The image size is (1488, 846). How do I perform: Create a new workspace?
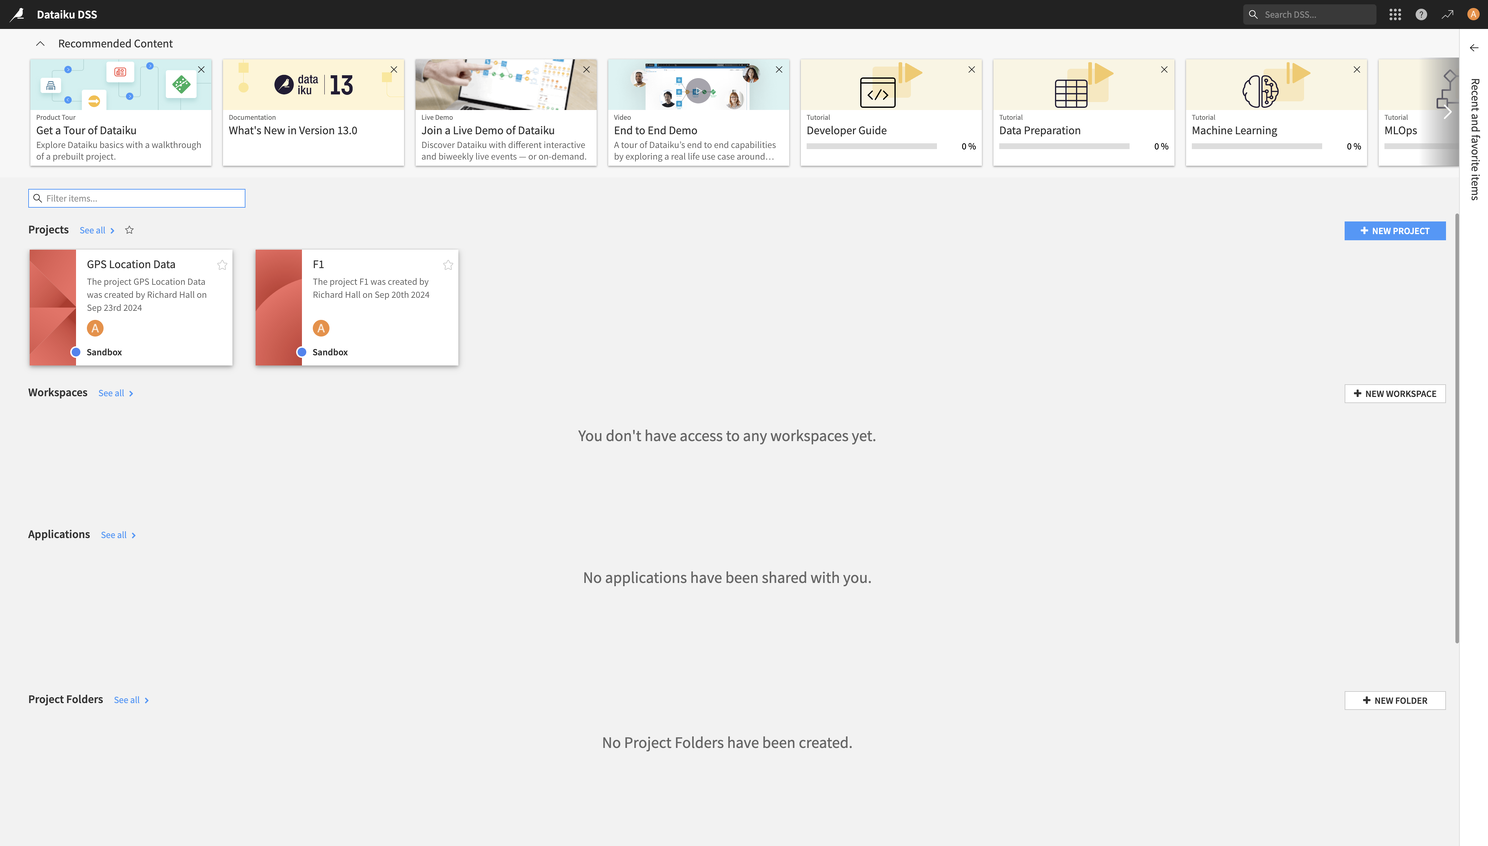[x=1395, y=394]
